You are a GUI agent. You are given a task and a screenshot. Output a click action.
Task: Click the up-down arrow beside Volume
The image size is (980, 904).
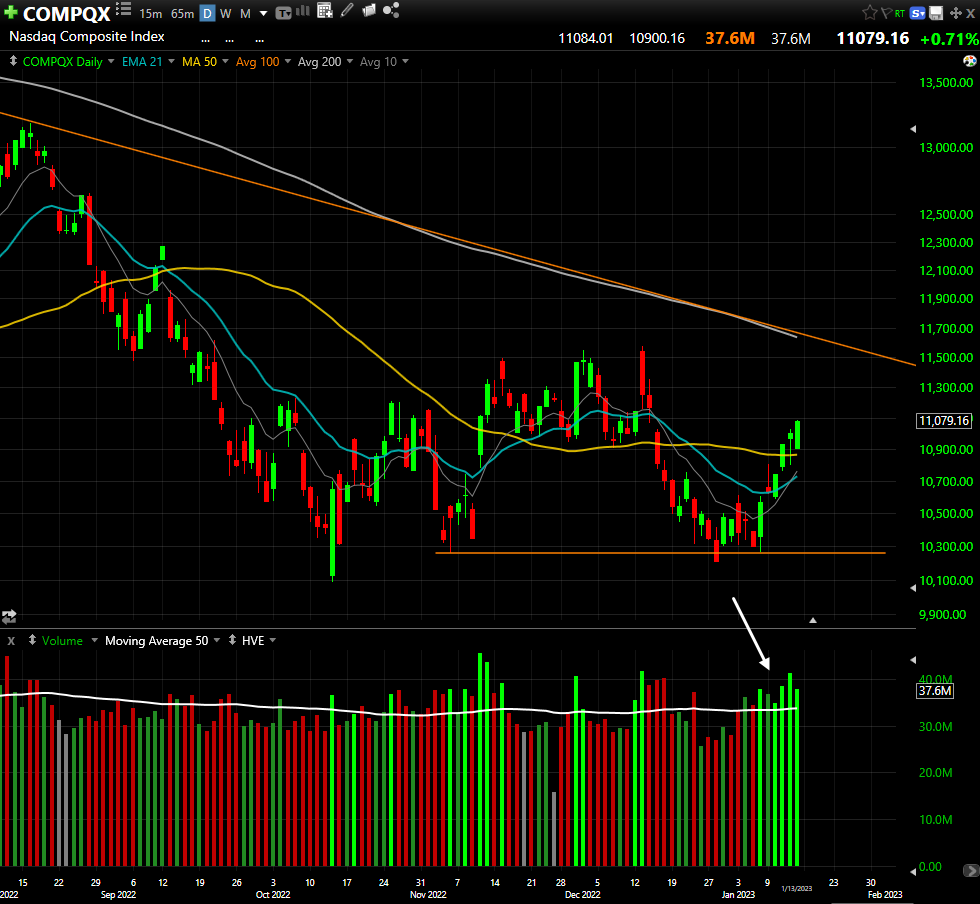pyautogui.click(x=32, y=640)
